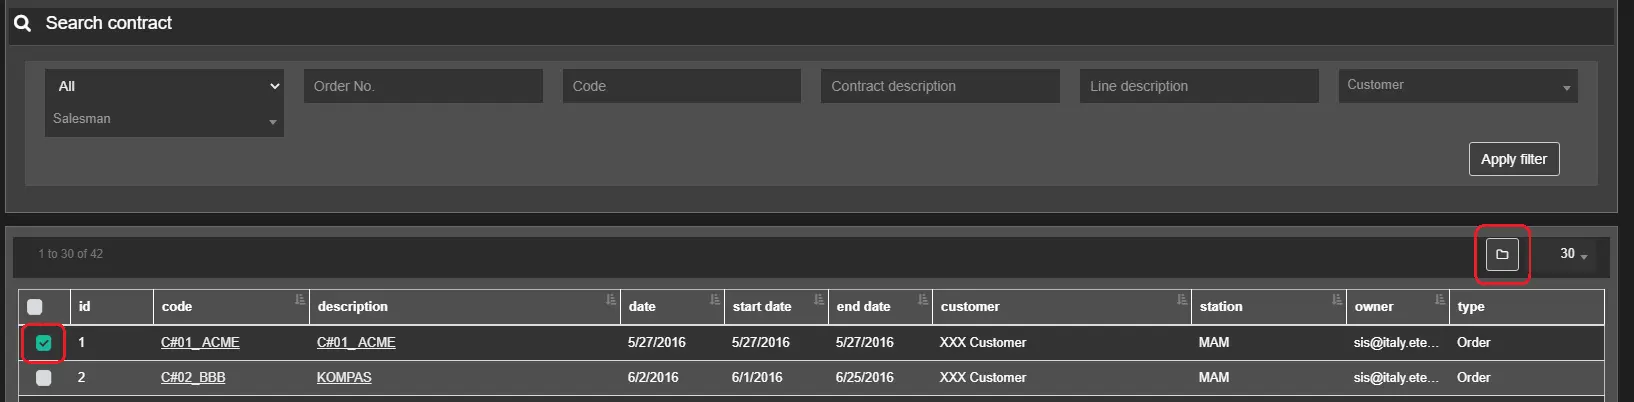The height and width of the screenshot is (402, 1634).
Task: Sort by date column icon
Action: click(x=714, y=300)
